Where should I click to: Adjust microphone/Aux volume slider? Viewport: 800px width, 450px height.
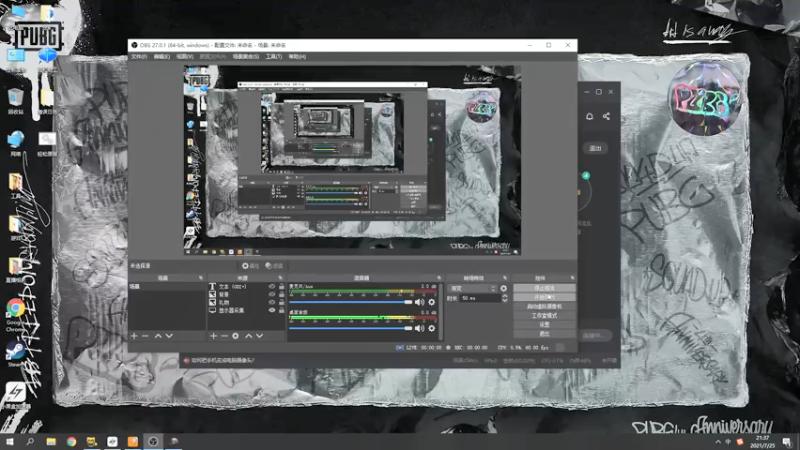pos(351,302)
